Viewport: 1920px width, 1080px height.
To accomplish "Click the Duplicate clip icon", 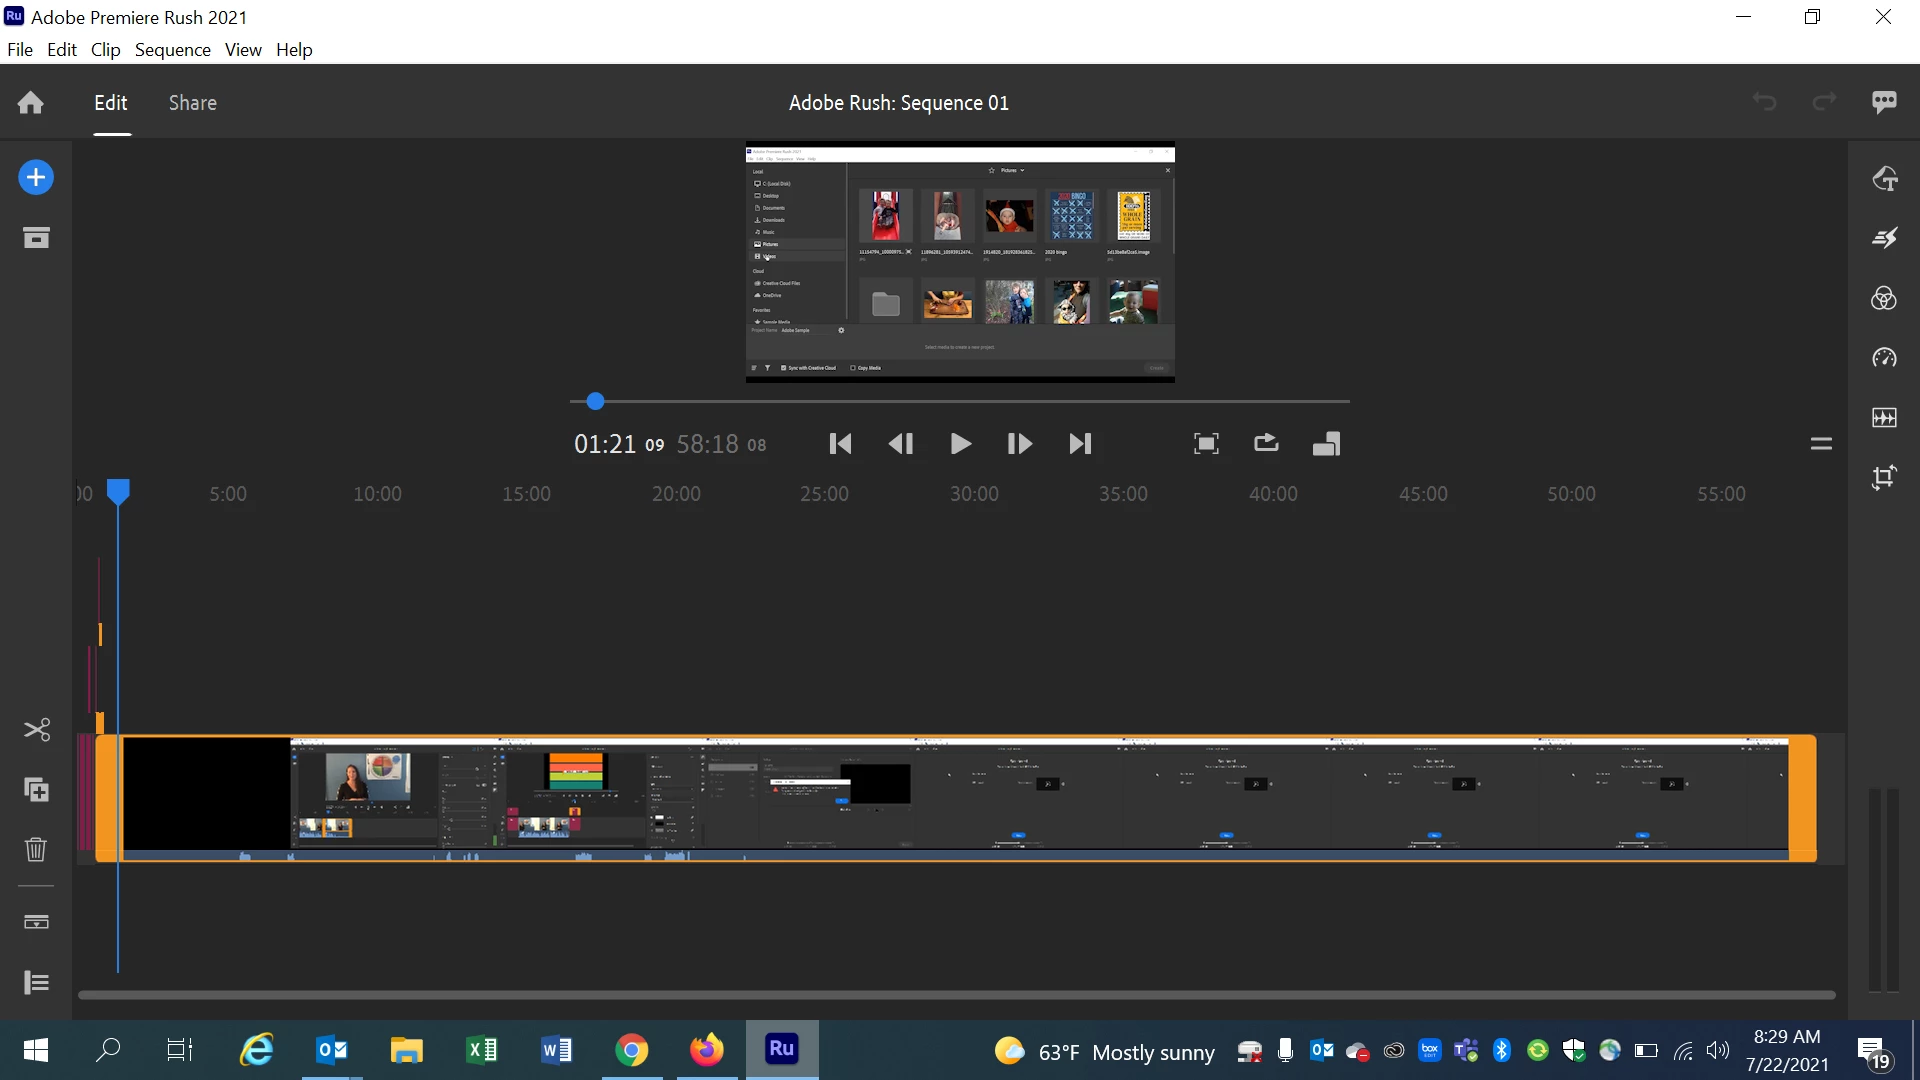I will (x=36, y=790).
